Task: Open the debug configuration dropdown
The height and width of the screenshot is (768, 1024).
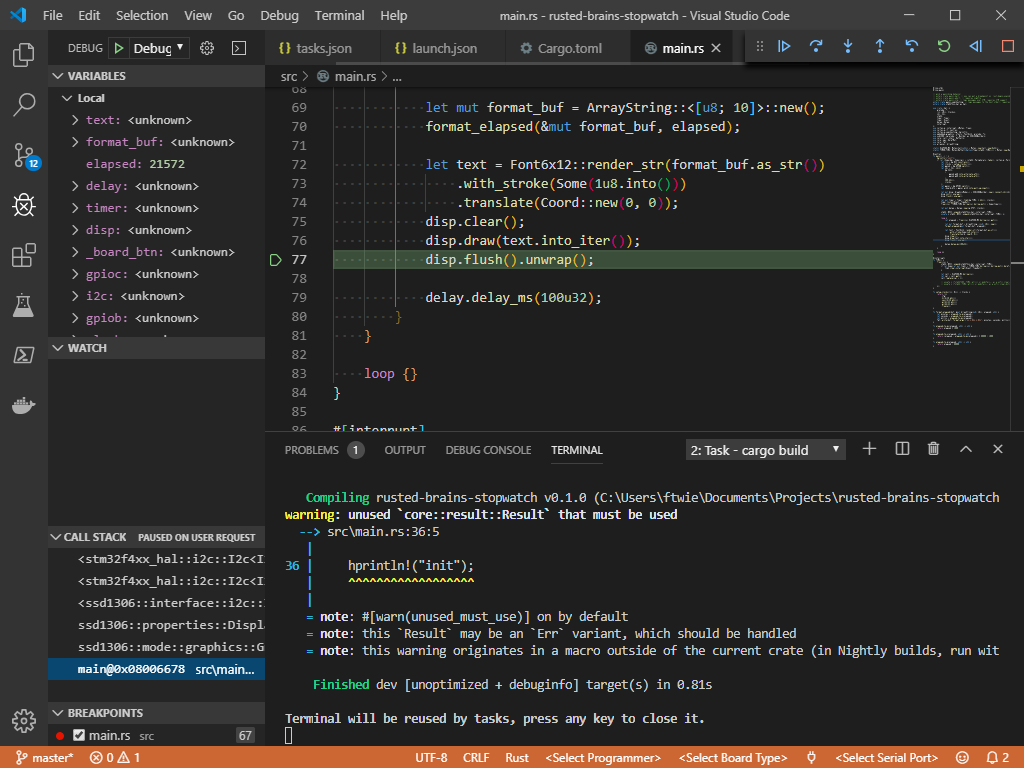Action: click(x=159, y=48)
